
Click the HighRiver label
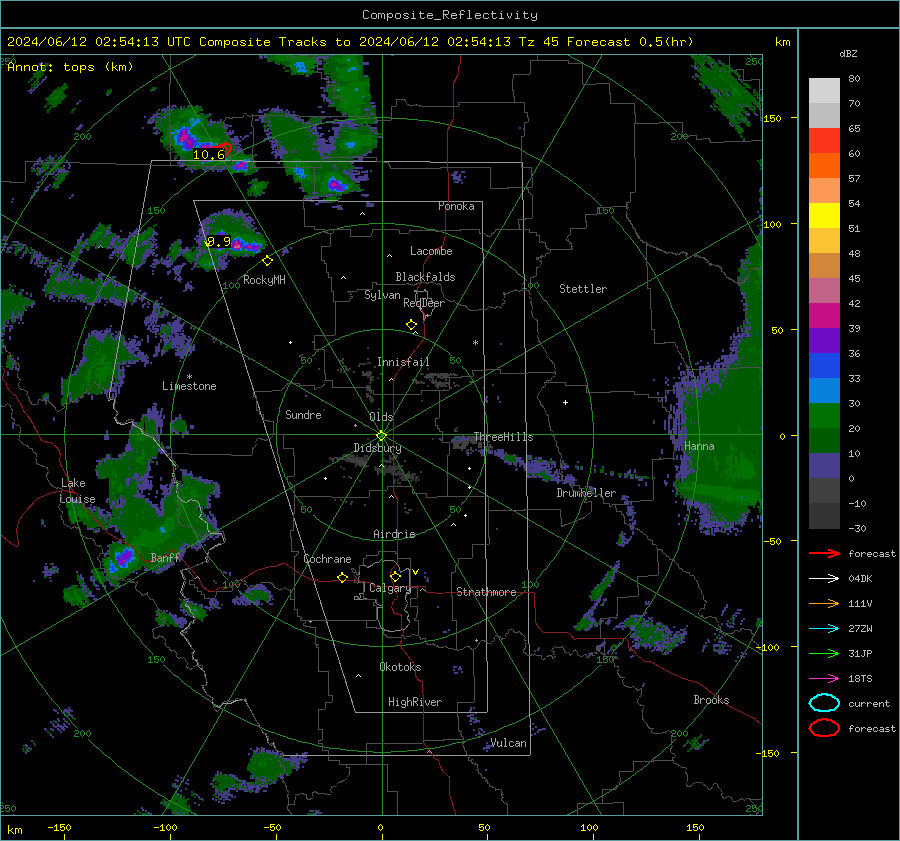click(415, 702)
